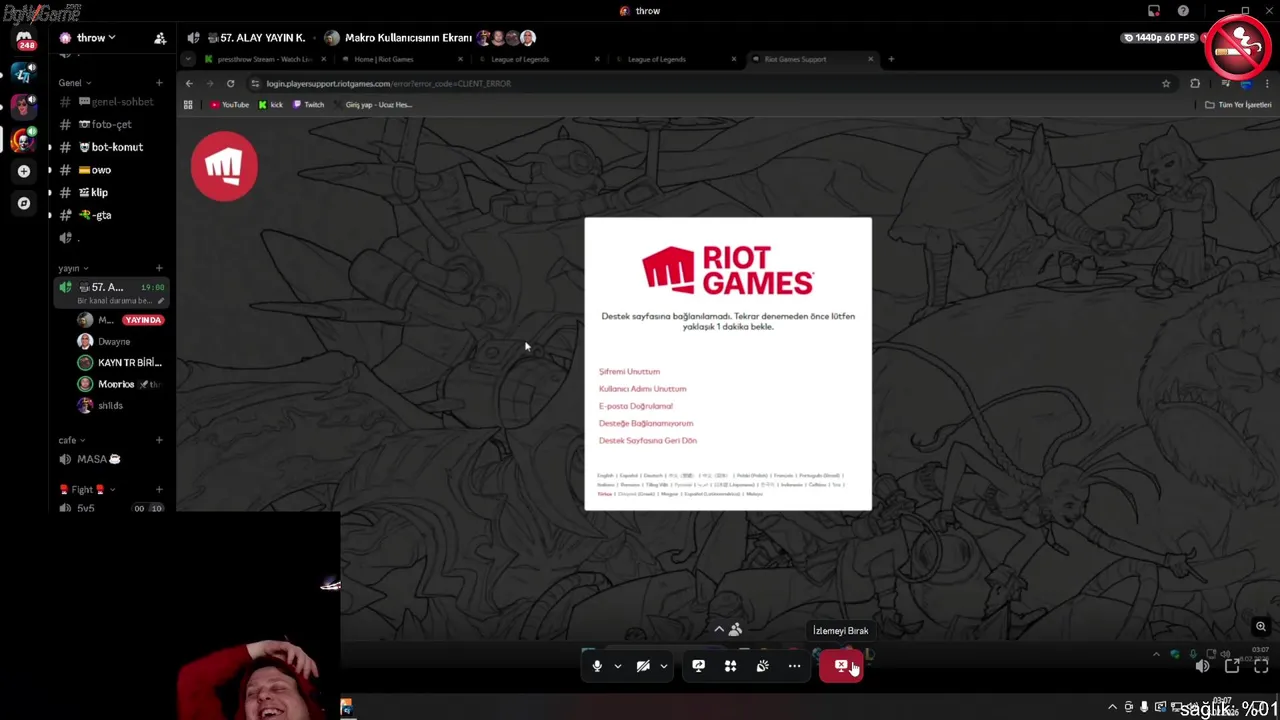Click the magnifier zoom icon on the stream
The height and width of the screenshot is (720, 1280).
click(x=1261, y=627)
